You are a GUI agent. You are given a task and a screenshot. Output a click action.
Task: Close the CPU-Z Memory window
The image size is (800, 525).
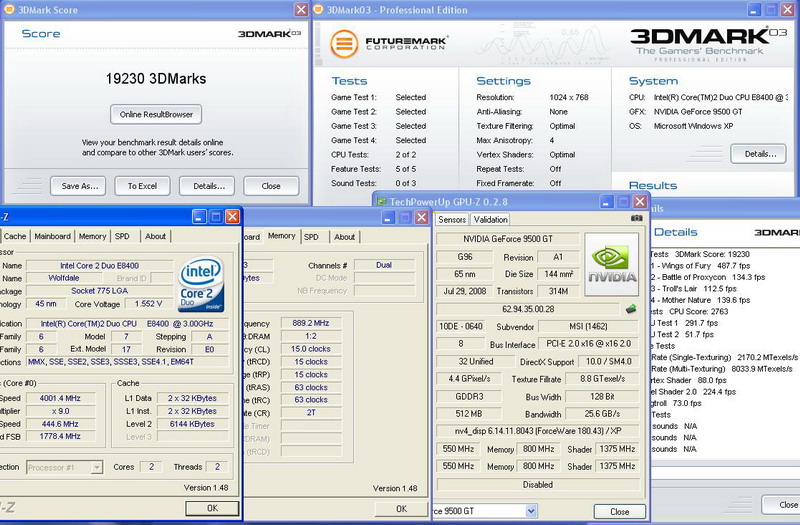tap(421, 217)
